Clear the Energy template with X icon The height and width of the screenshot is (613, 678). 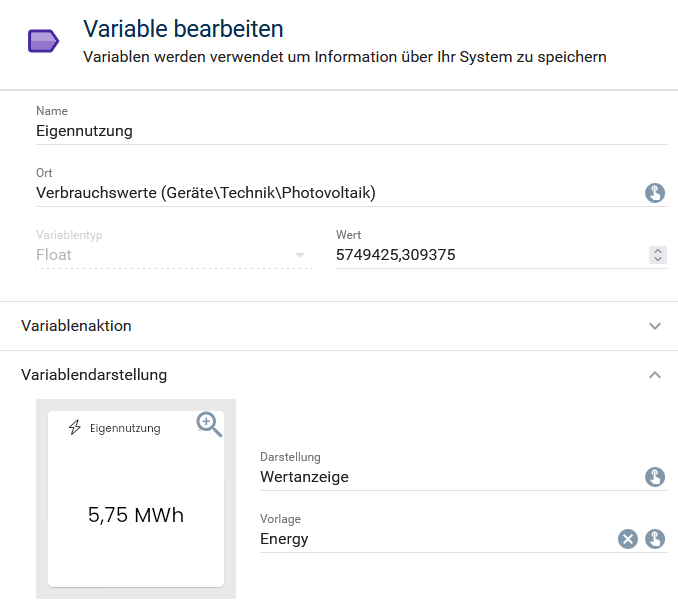point(627,539)
